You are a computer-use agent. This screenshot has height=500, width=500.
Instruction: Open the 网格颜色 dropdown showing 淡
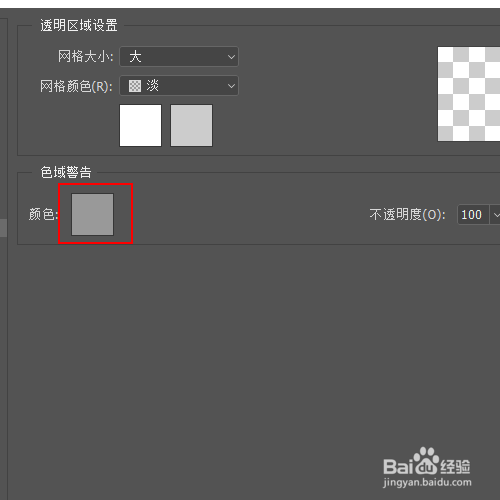179,86
